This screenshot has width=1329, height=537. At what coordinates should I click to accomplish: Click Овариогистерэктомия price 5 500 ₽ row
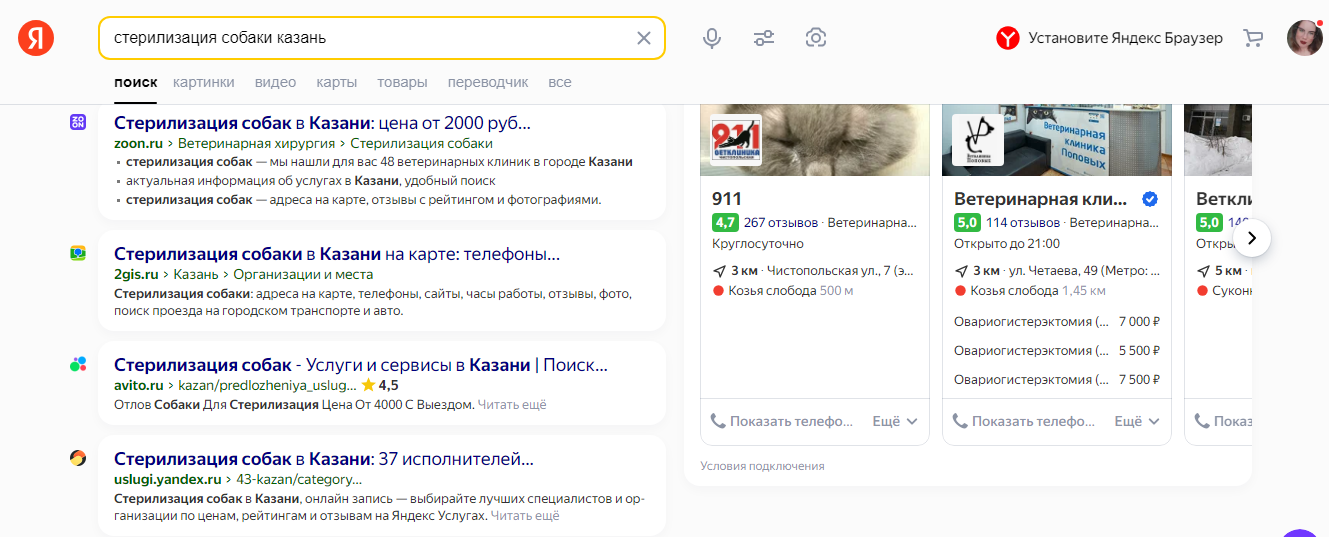(x=1057, y=351)
